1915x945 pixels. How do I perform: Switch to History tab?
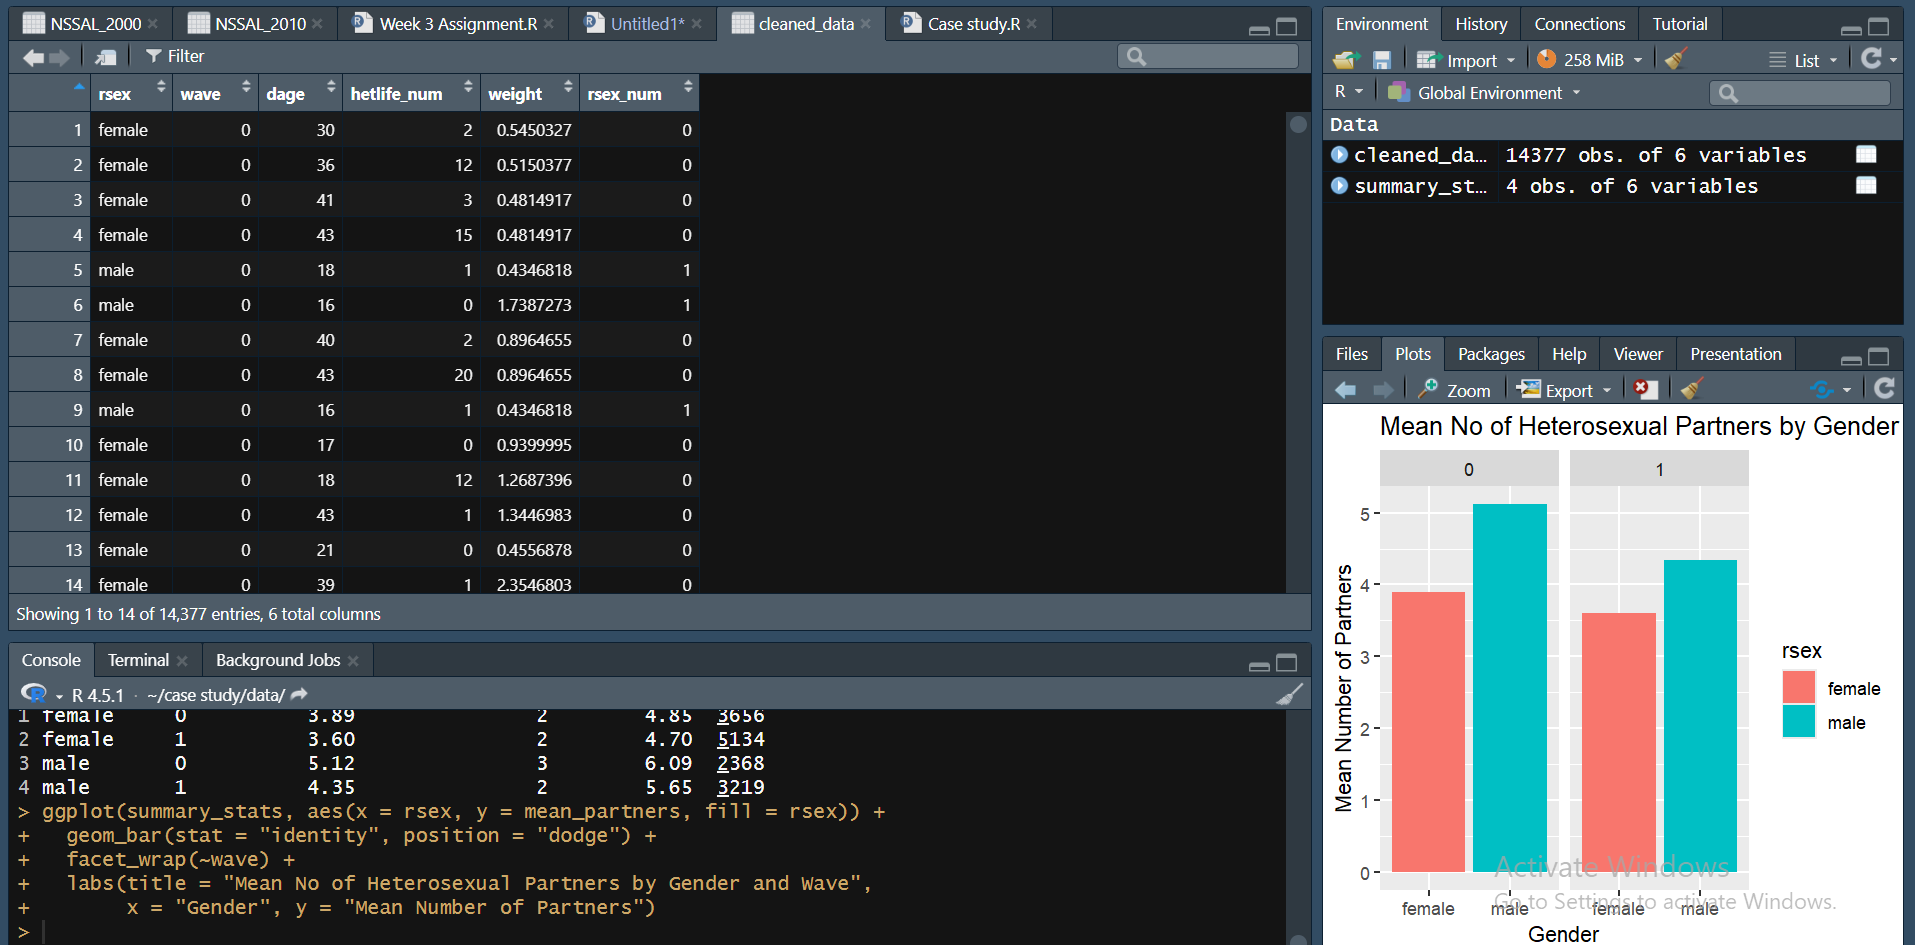(1481, 24)
